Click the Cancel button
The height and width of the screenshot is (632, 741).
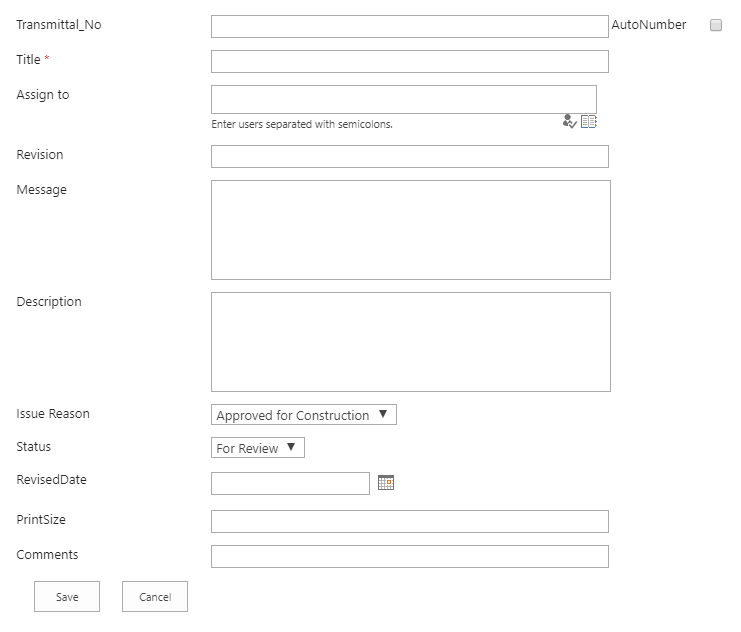pos(155,597)
